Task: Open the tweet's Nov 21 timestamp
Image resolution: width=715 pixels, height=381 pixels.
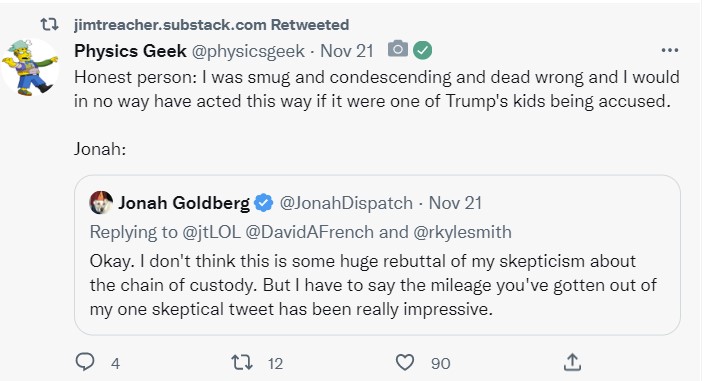Action: [347, 51]
